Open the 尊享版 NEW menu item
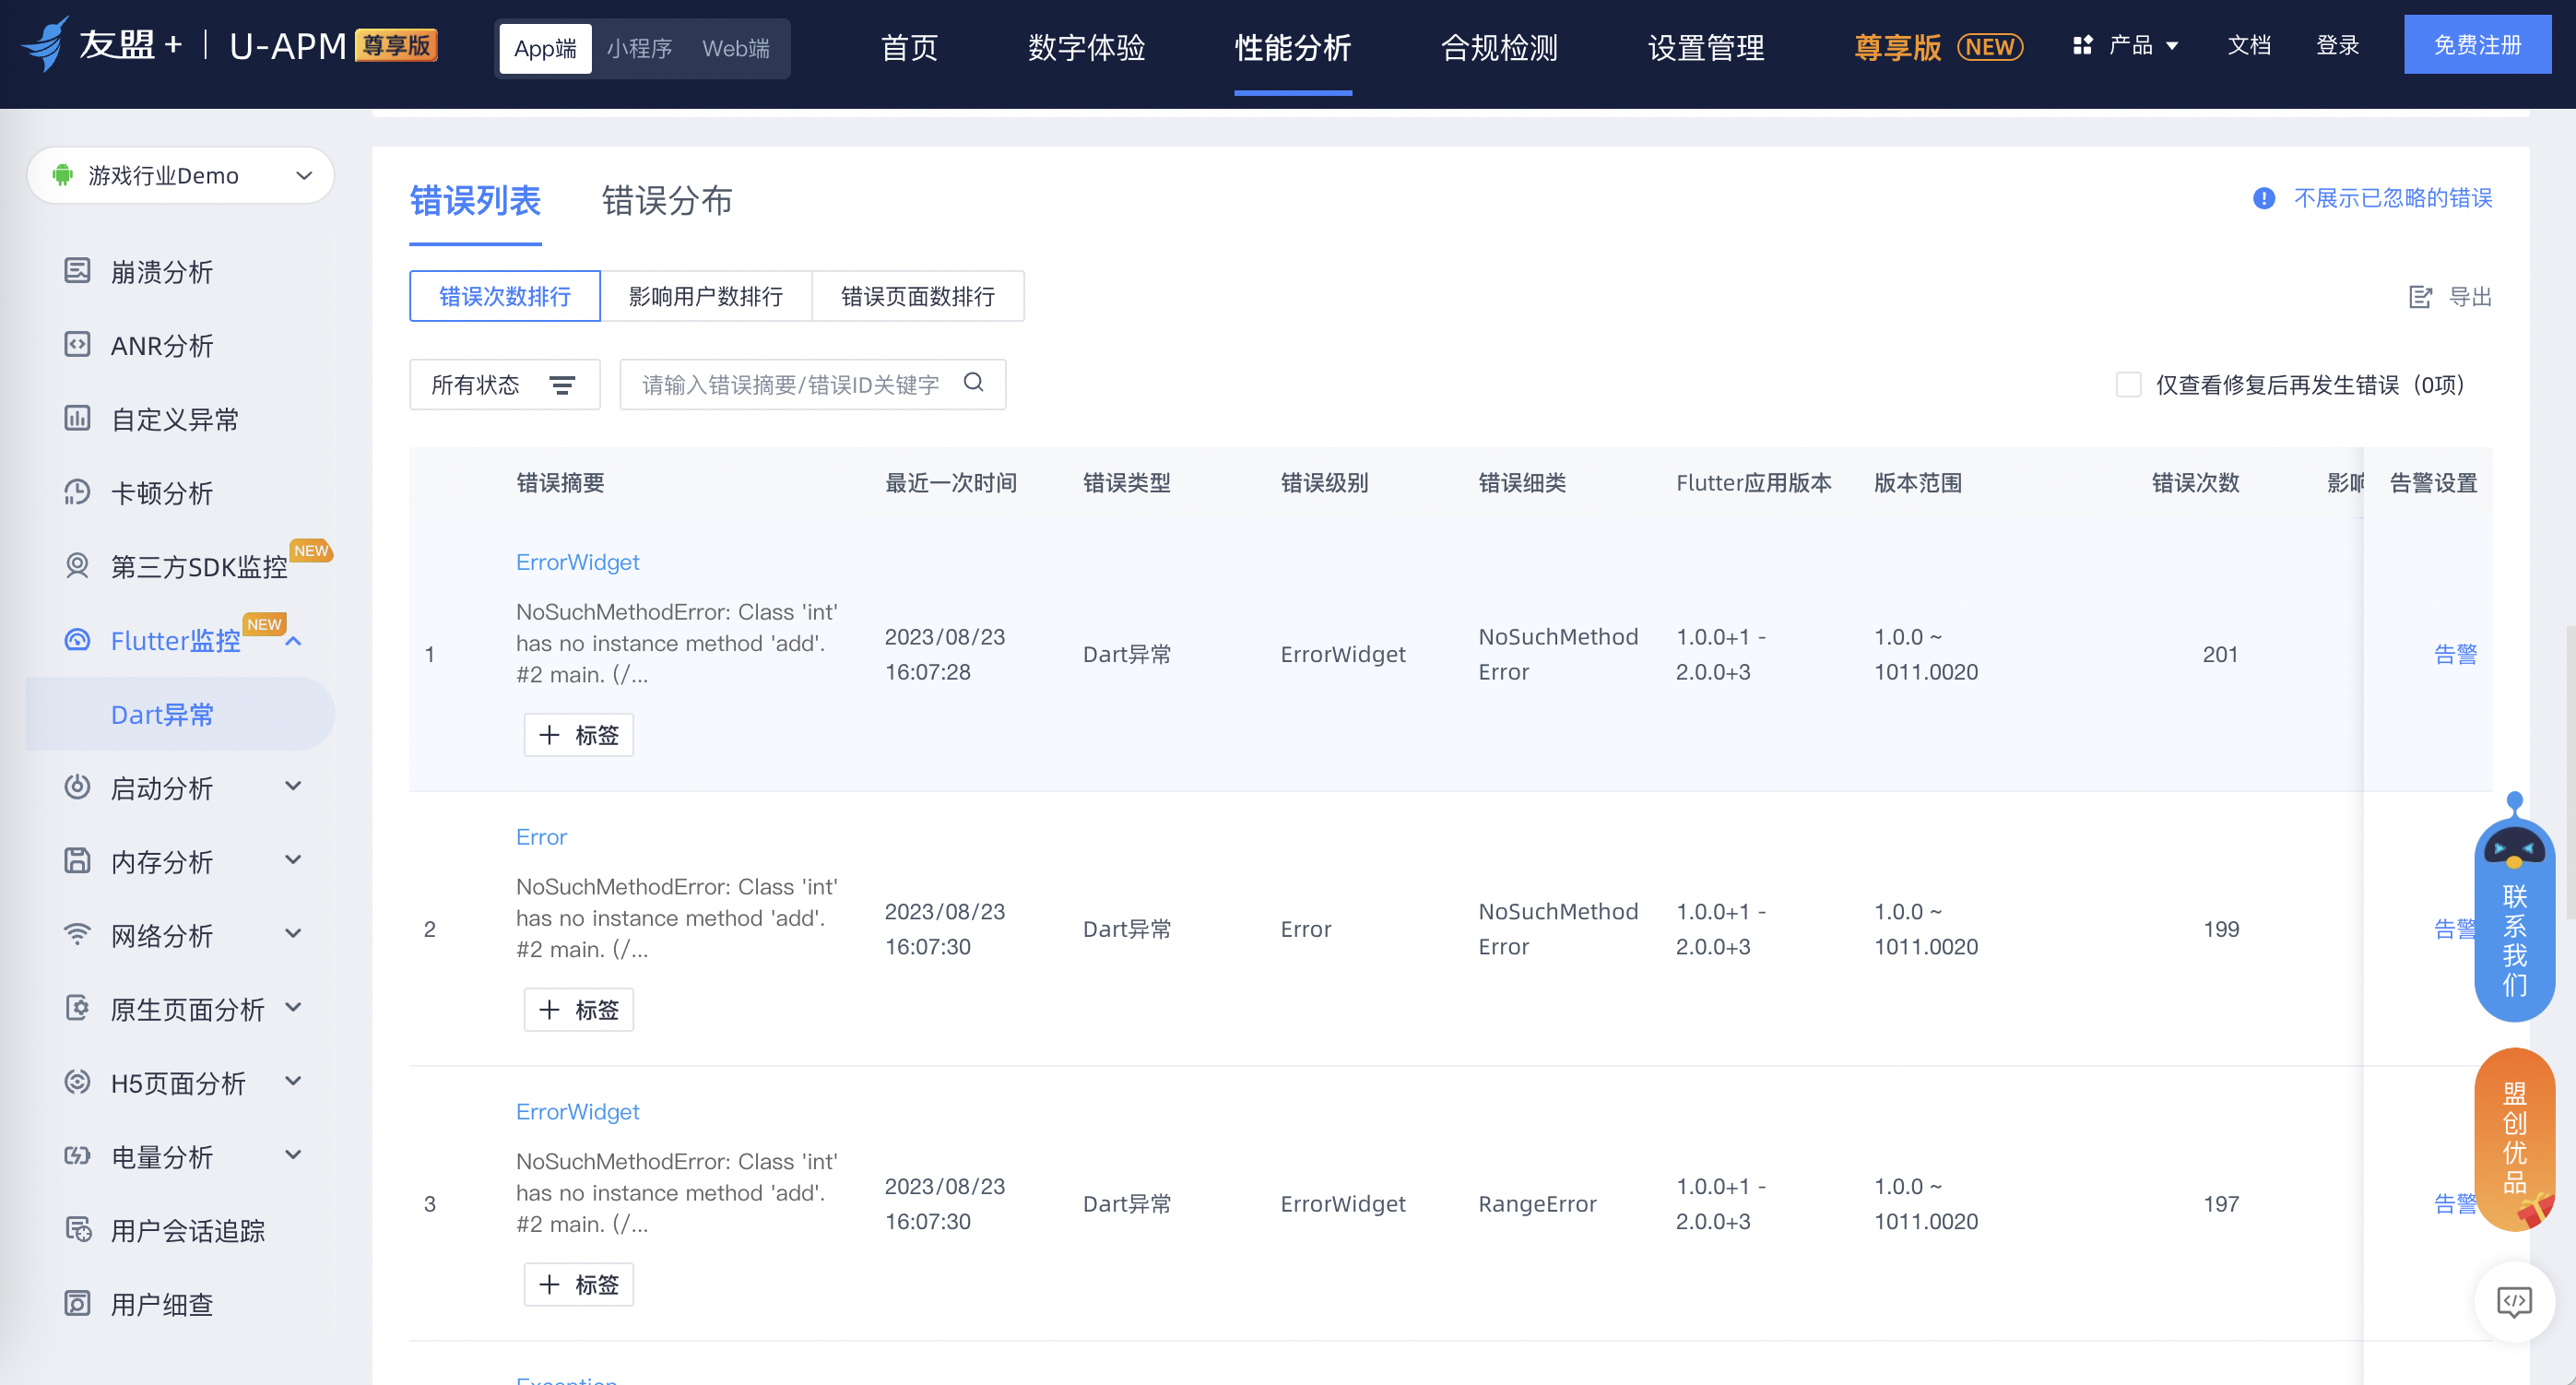Viewport: 2576px width, 1385px height. (x=1938, y=47)
